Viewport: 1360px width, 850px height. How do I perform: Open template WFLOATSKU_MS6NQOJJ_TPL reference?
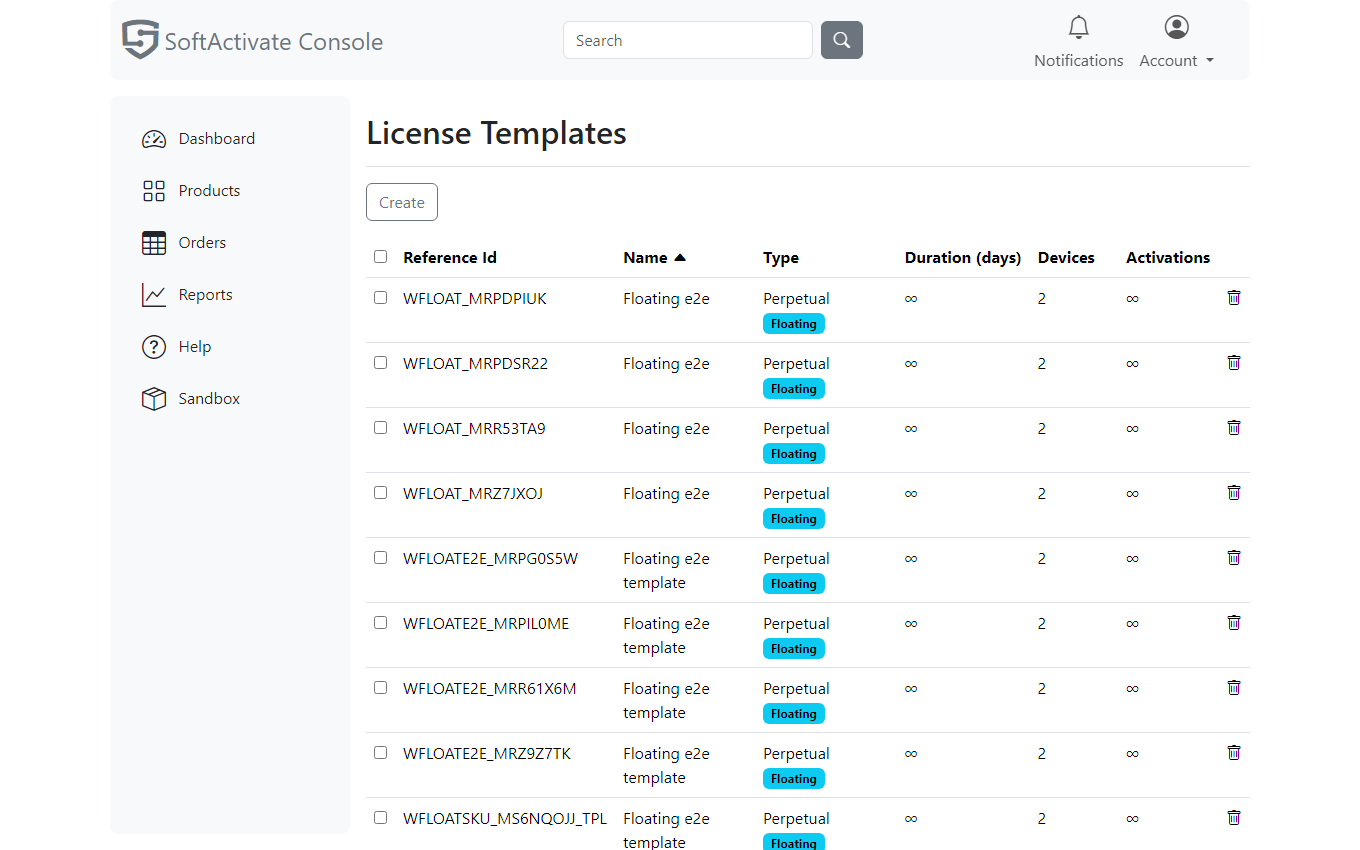(505, 819)
